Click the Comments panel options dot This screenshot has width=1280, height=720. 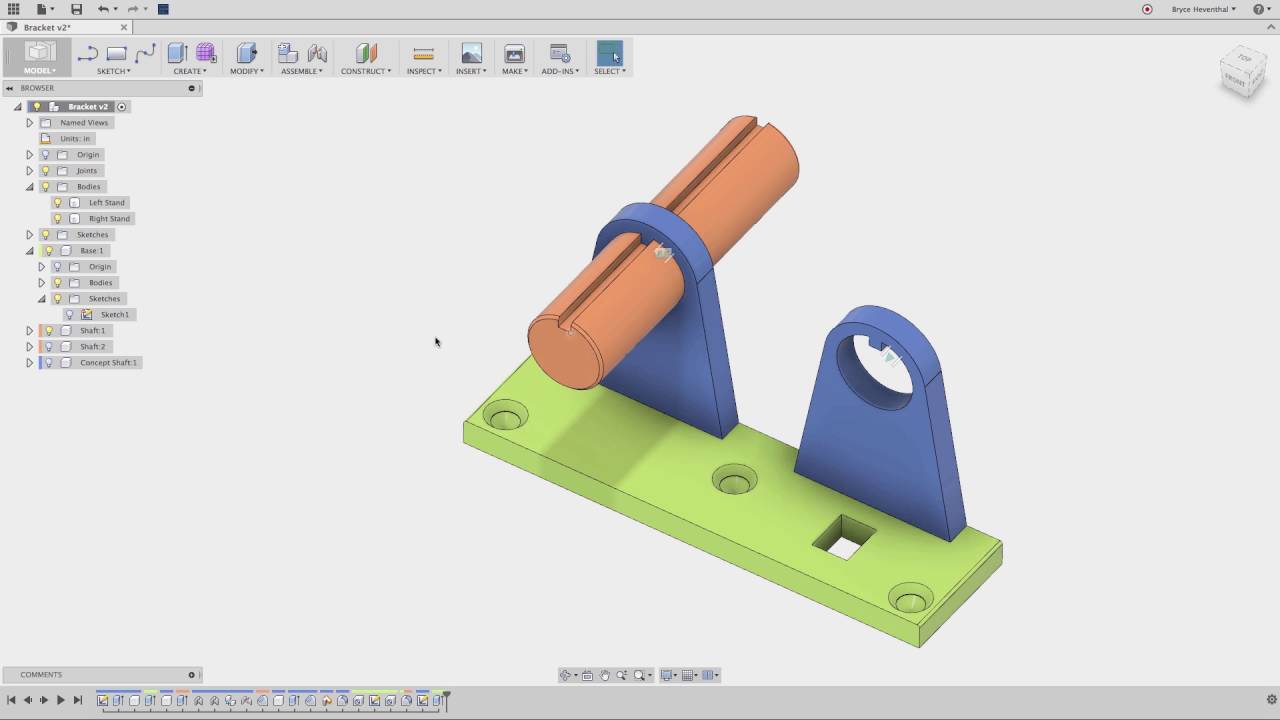click(191, 675)
